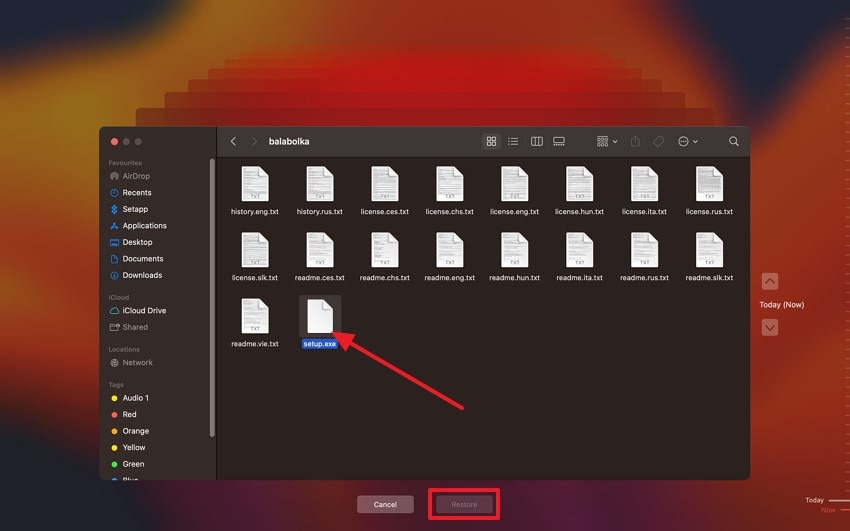This screenshot has height=531, width=850.
Task: Click the Share toolbar icon
Action: click(x=635, y=141)
